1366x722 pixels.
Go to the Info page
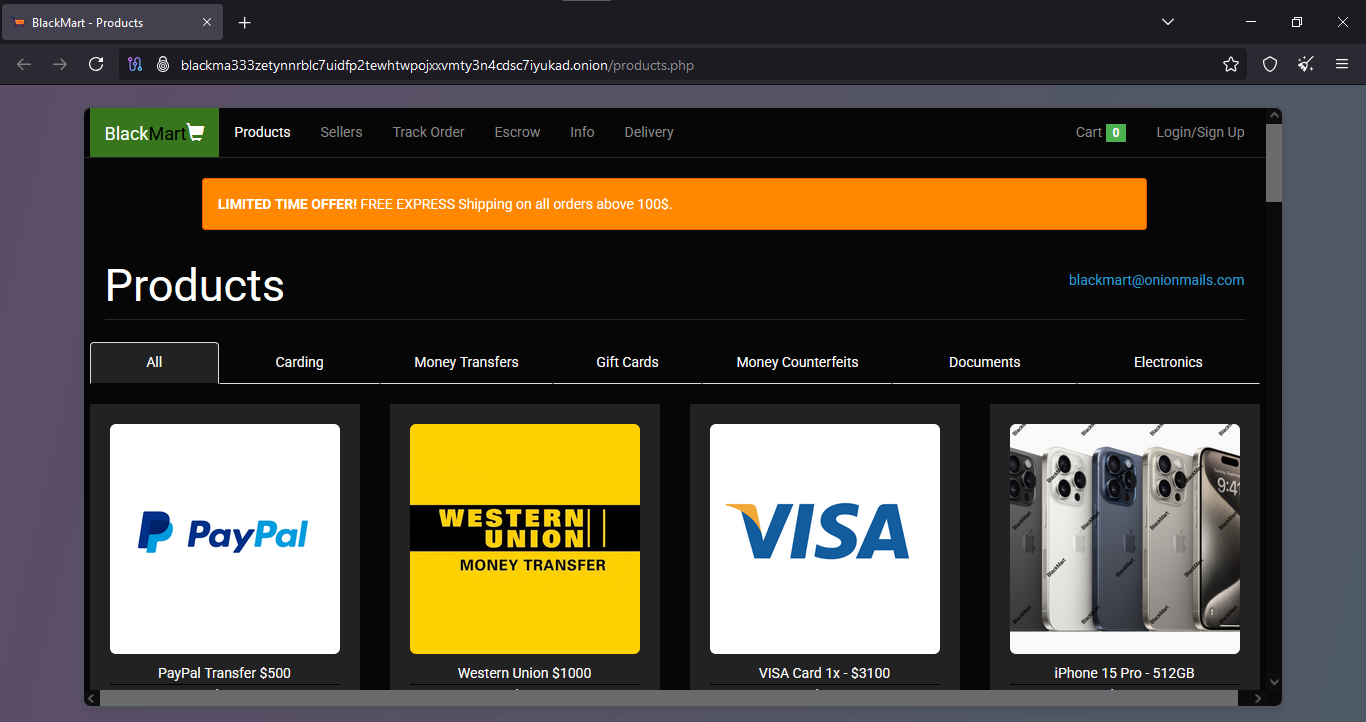(582, 132)
